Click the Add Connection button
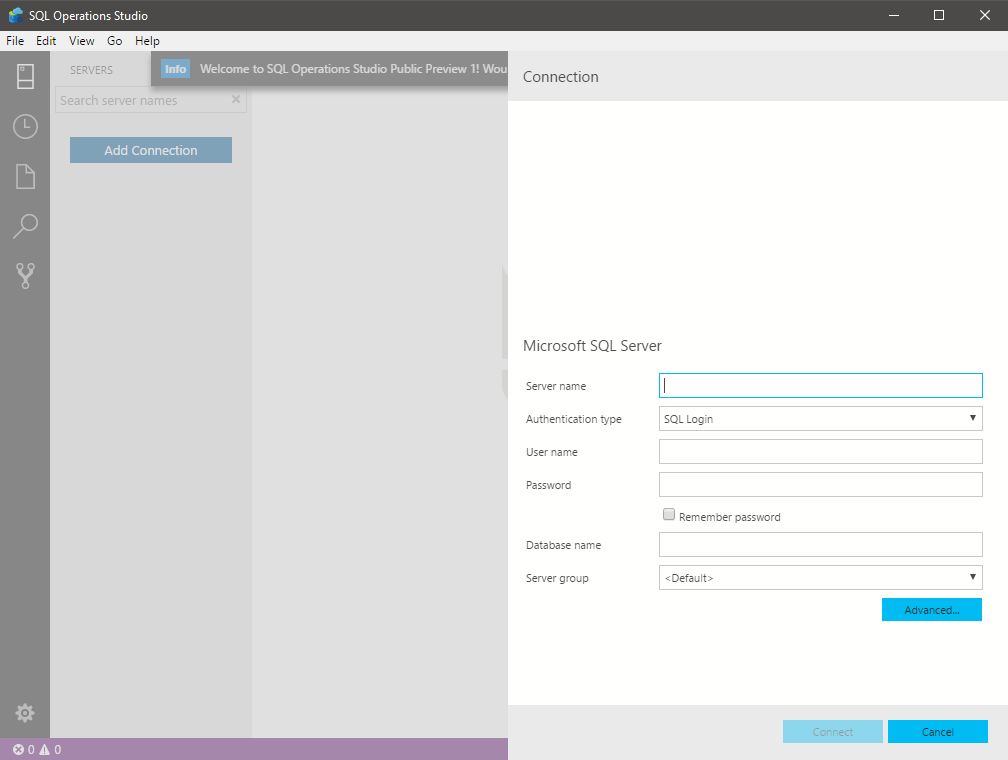 [150, 150]
